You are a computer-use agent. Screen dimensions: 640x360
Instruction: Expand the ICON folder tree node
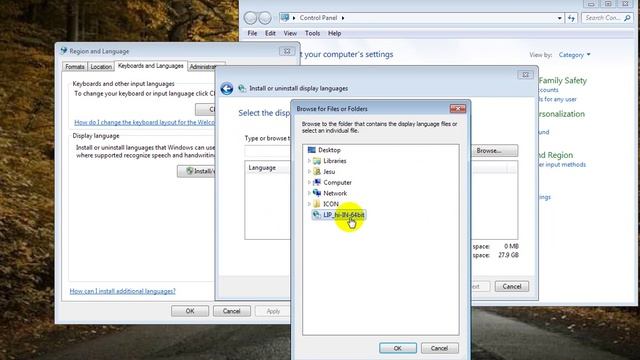click(309, 203)
